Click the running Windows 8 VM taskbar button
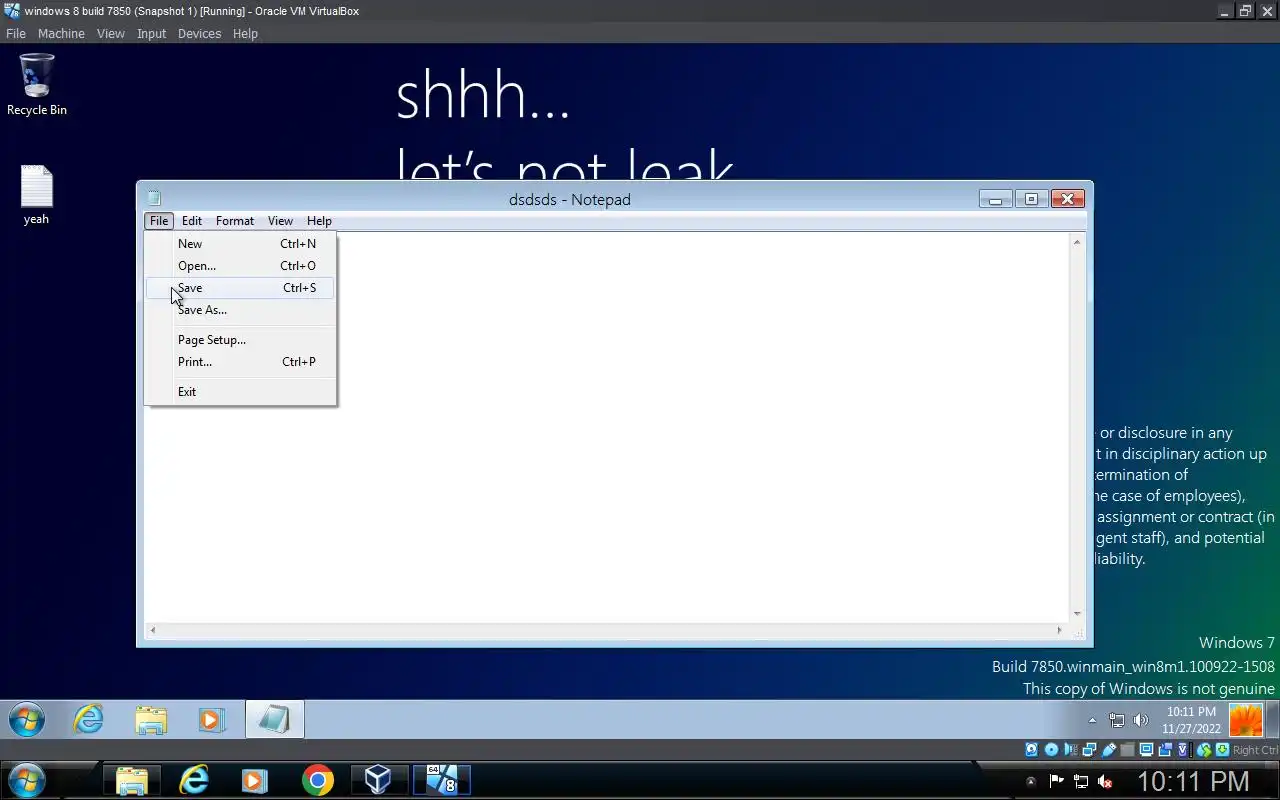 (441, 780)
